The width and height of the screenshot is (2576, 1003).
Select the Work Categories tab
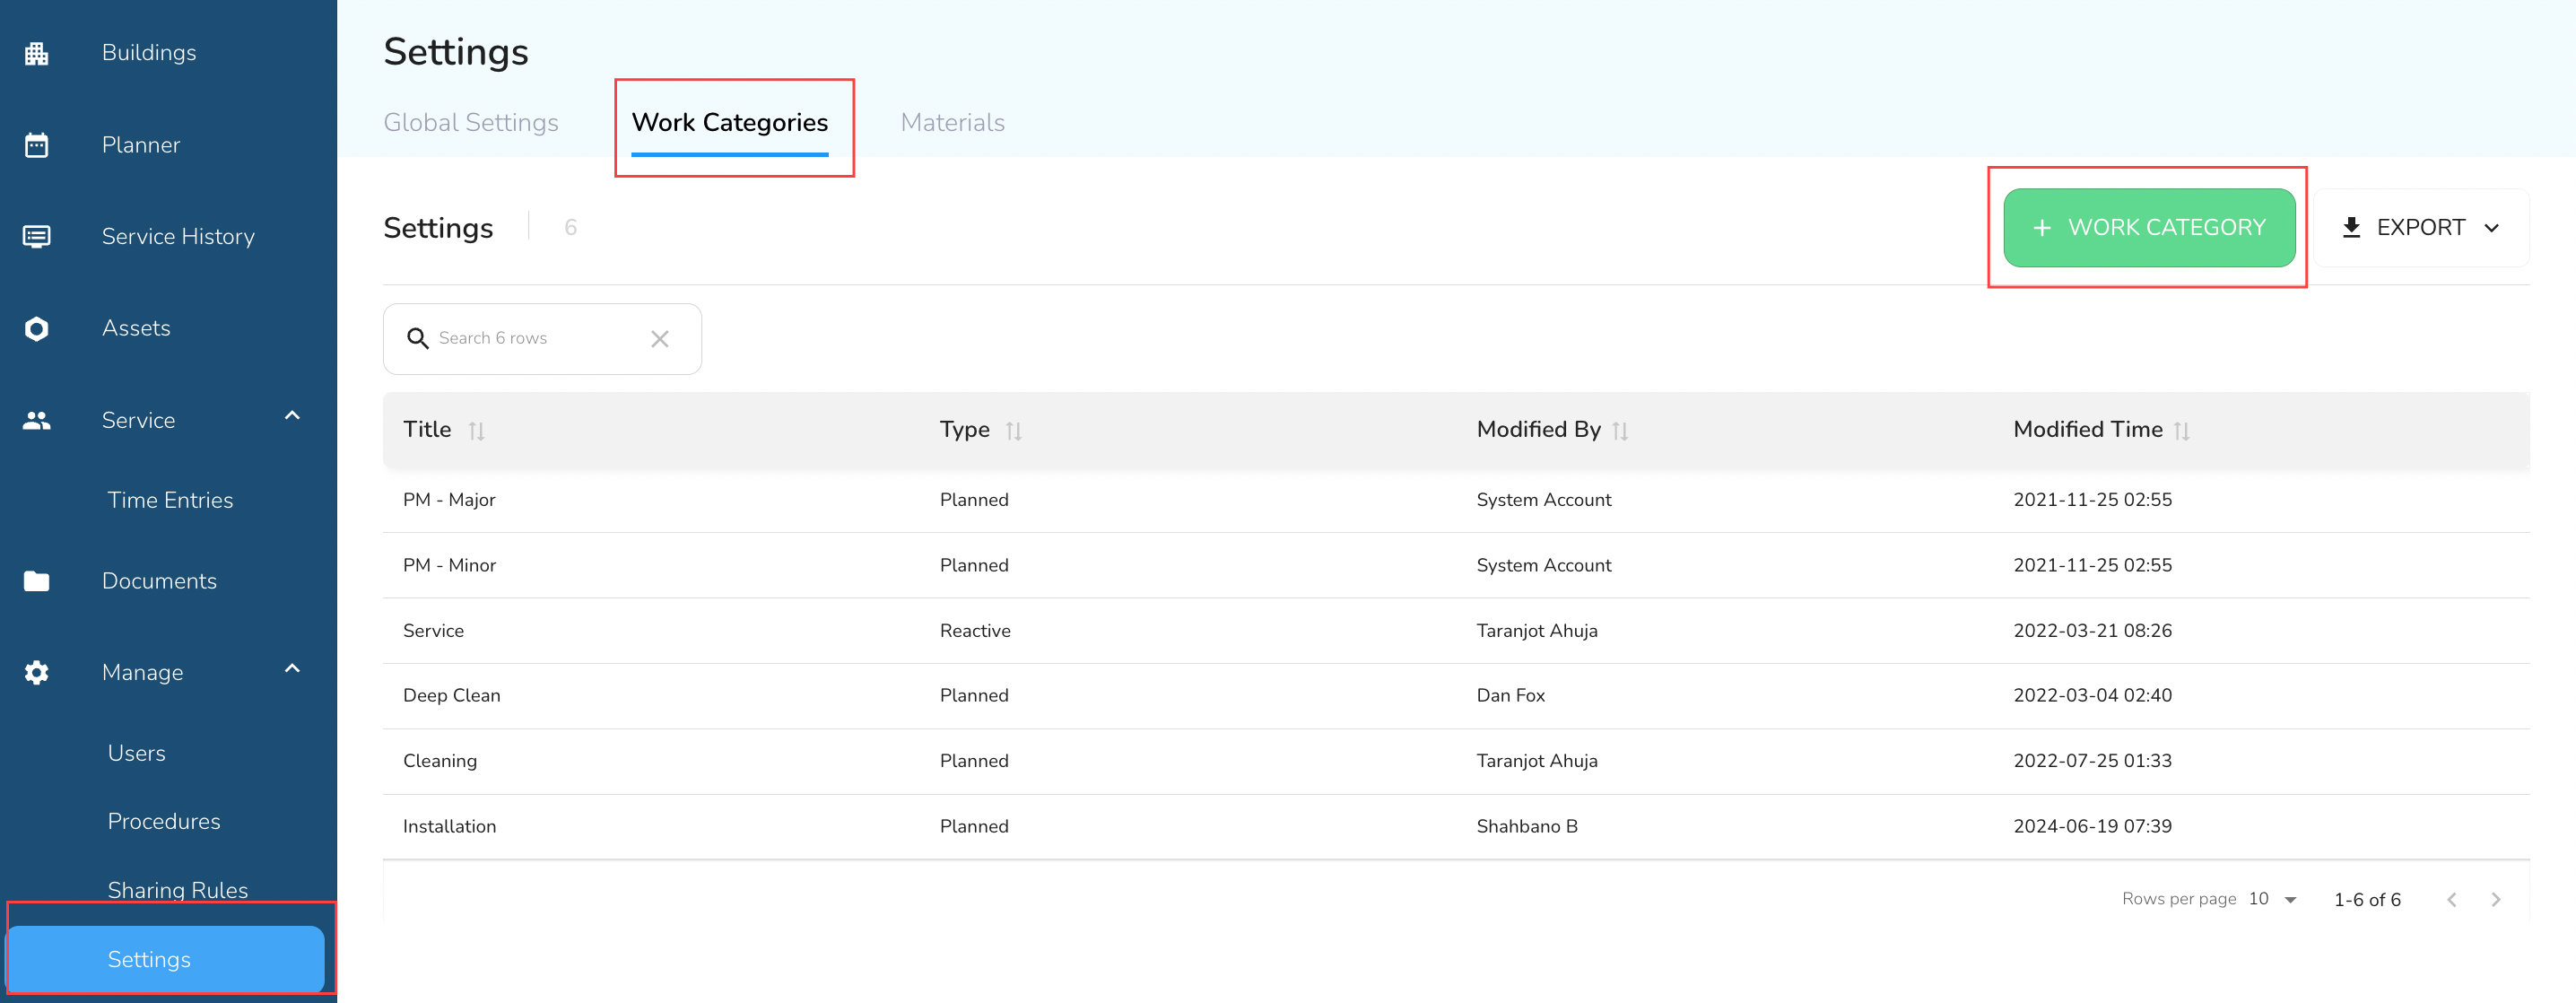click(x=730, y=123)
